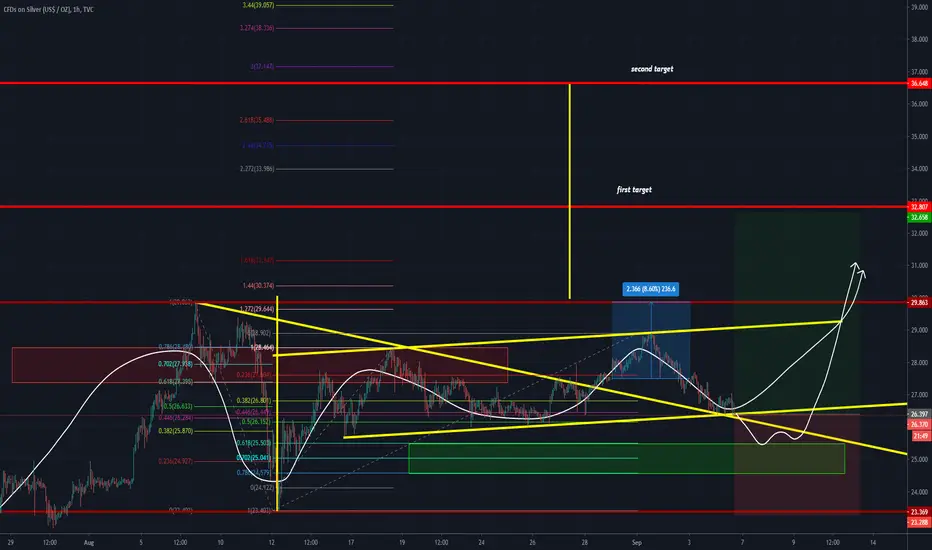This screenshot has width=932, height=550.
Task: Click the '7' date on time axis
Action: pyautogui.click(x=742, y=542)
